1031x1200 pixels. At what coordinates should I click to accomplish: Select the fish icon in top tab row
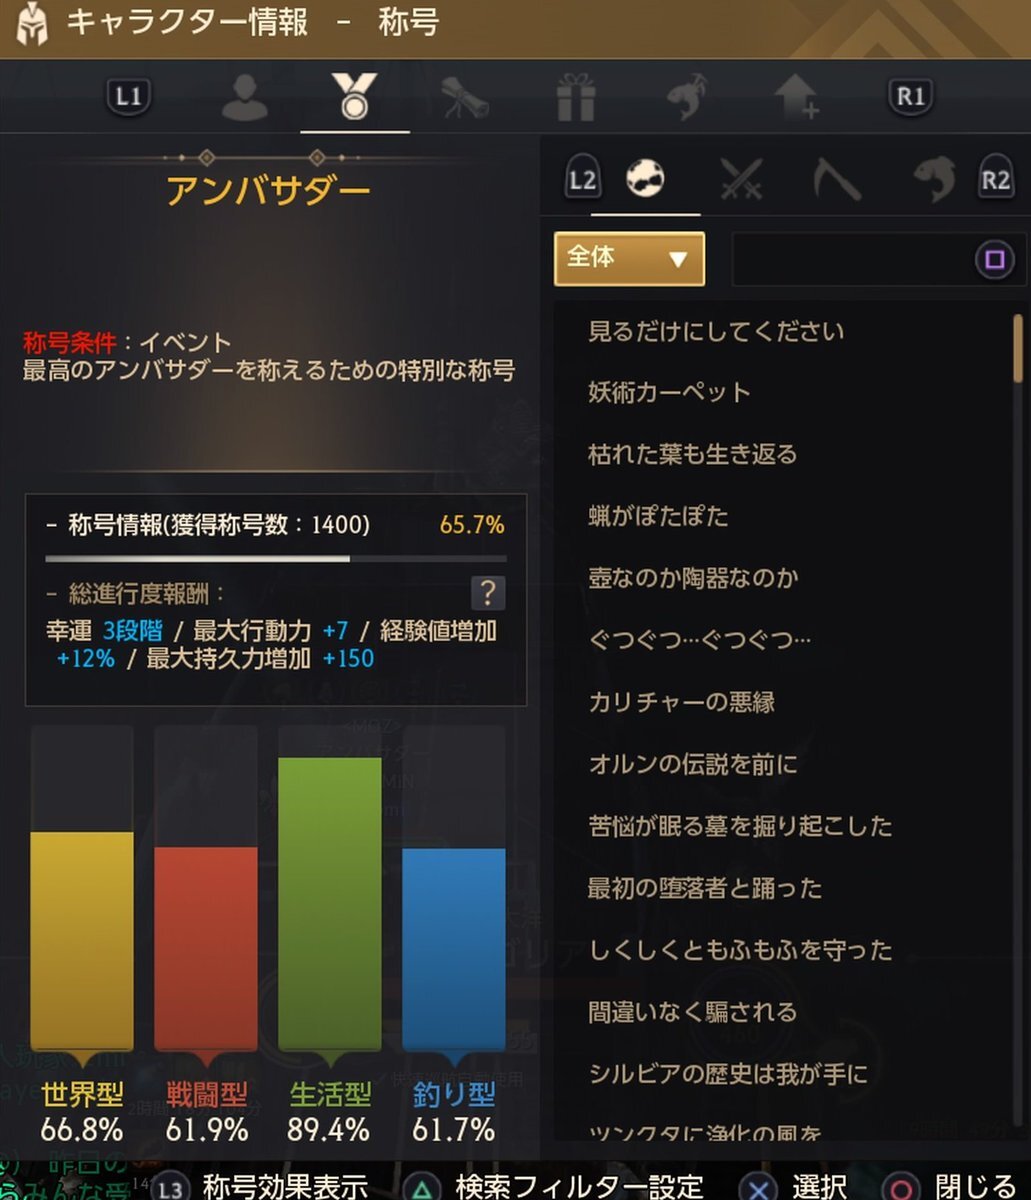(687, 97)
